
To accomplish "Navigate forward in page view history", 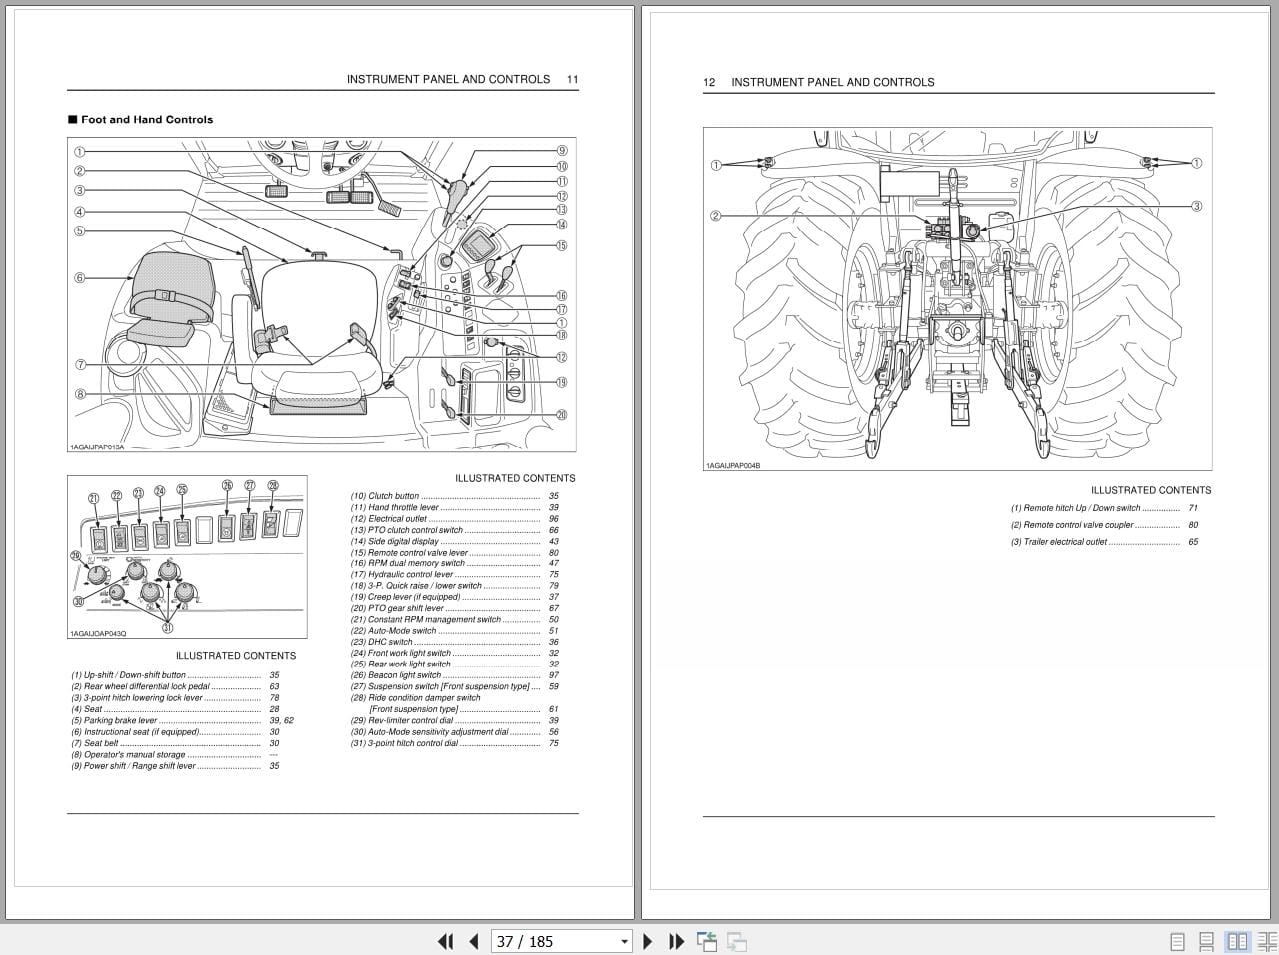I will click(736, 940).
